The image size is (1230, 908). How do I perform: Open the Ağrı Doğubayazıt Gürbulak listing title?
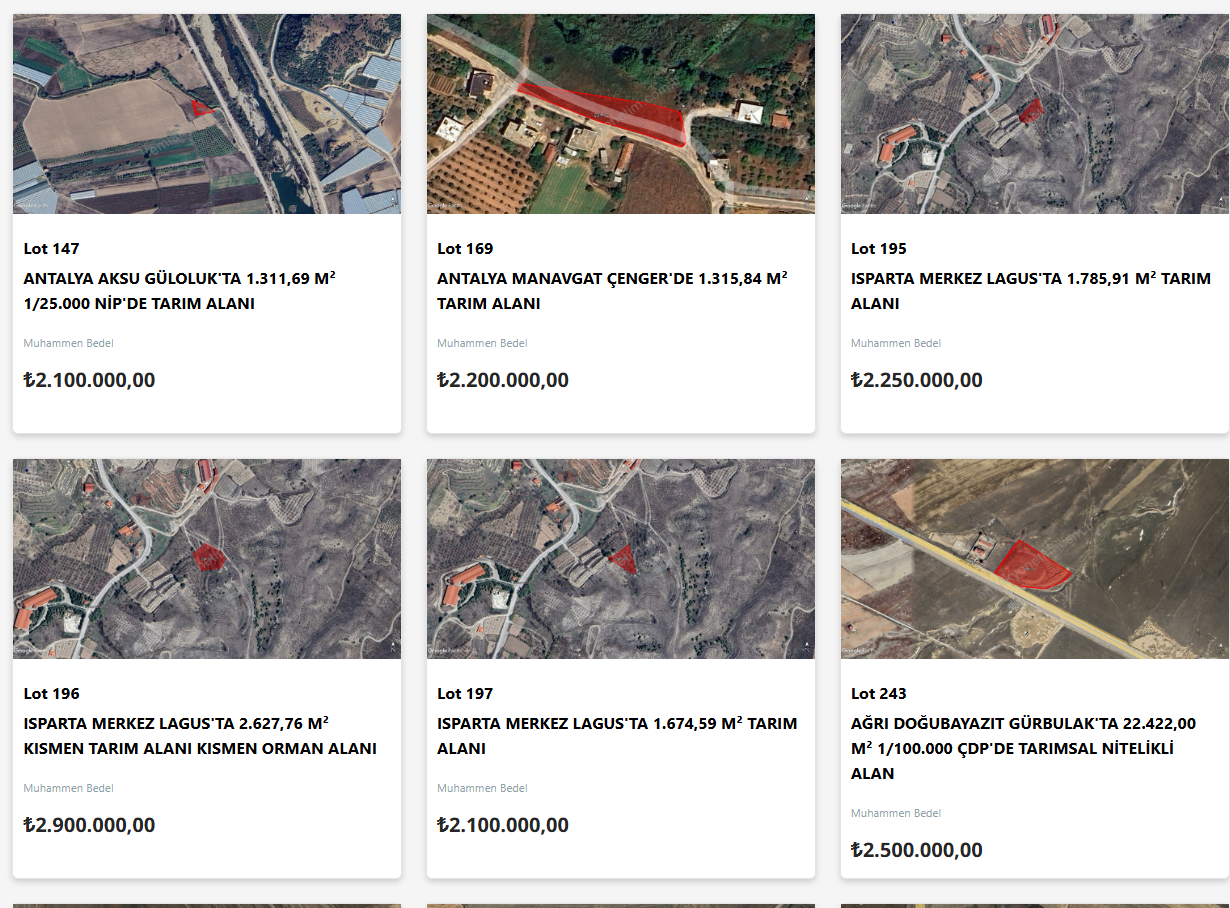pyautogui.click(x=1023, y=748)
